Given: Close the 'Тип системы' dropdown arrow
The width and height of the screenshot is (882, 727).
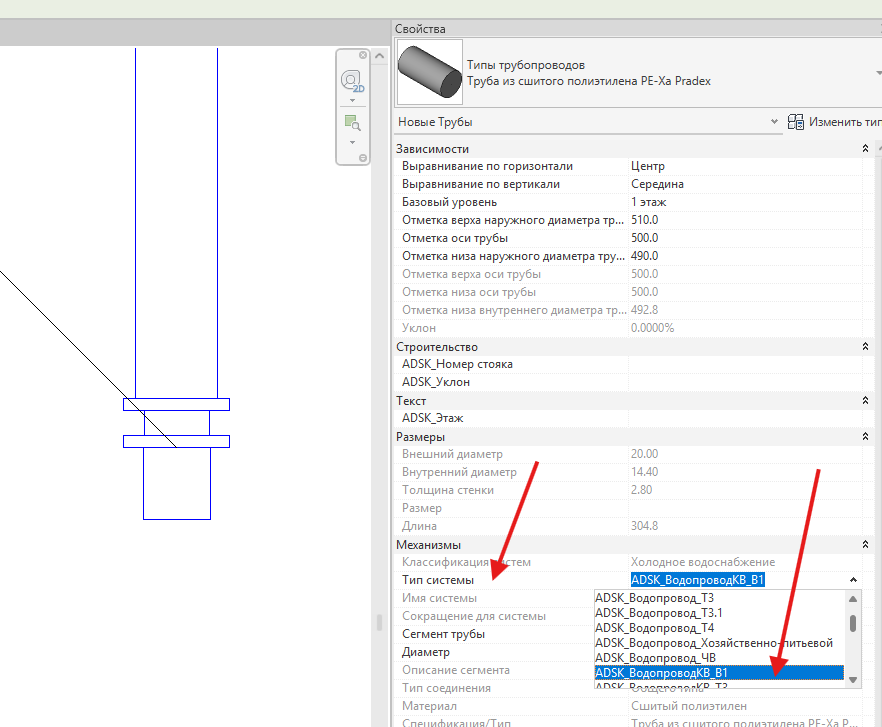Looking at the screenshot, I should 853,580.
